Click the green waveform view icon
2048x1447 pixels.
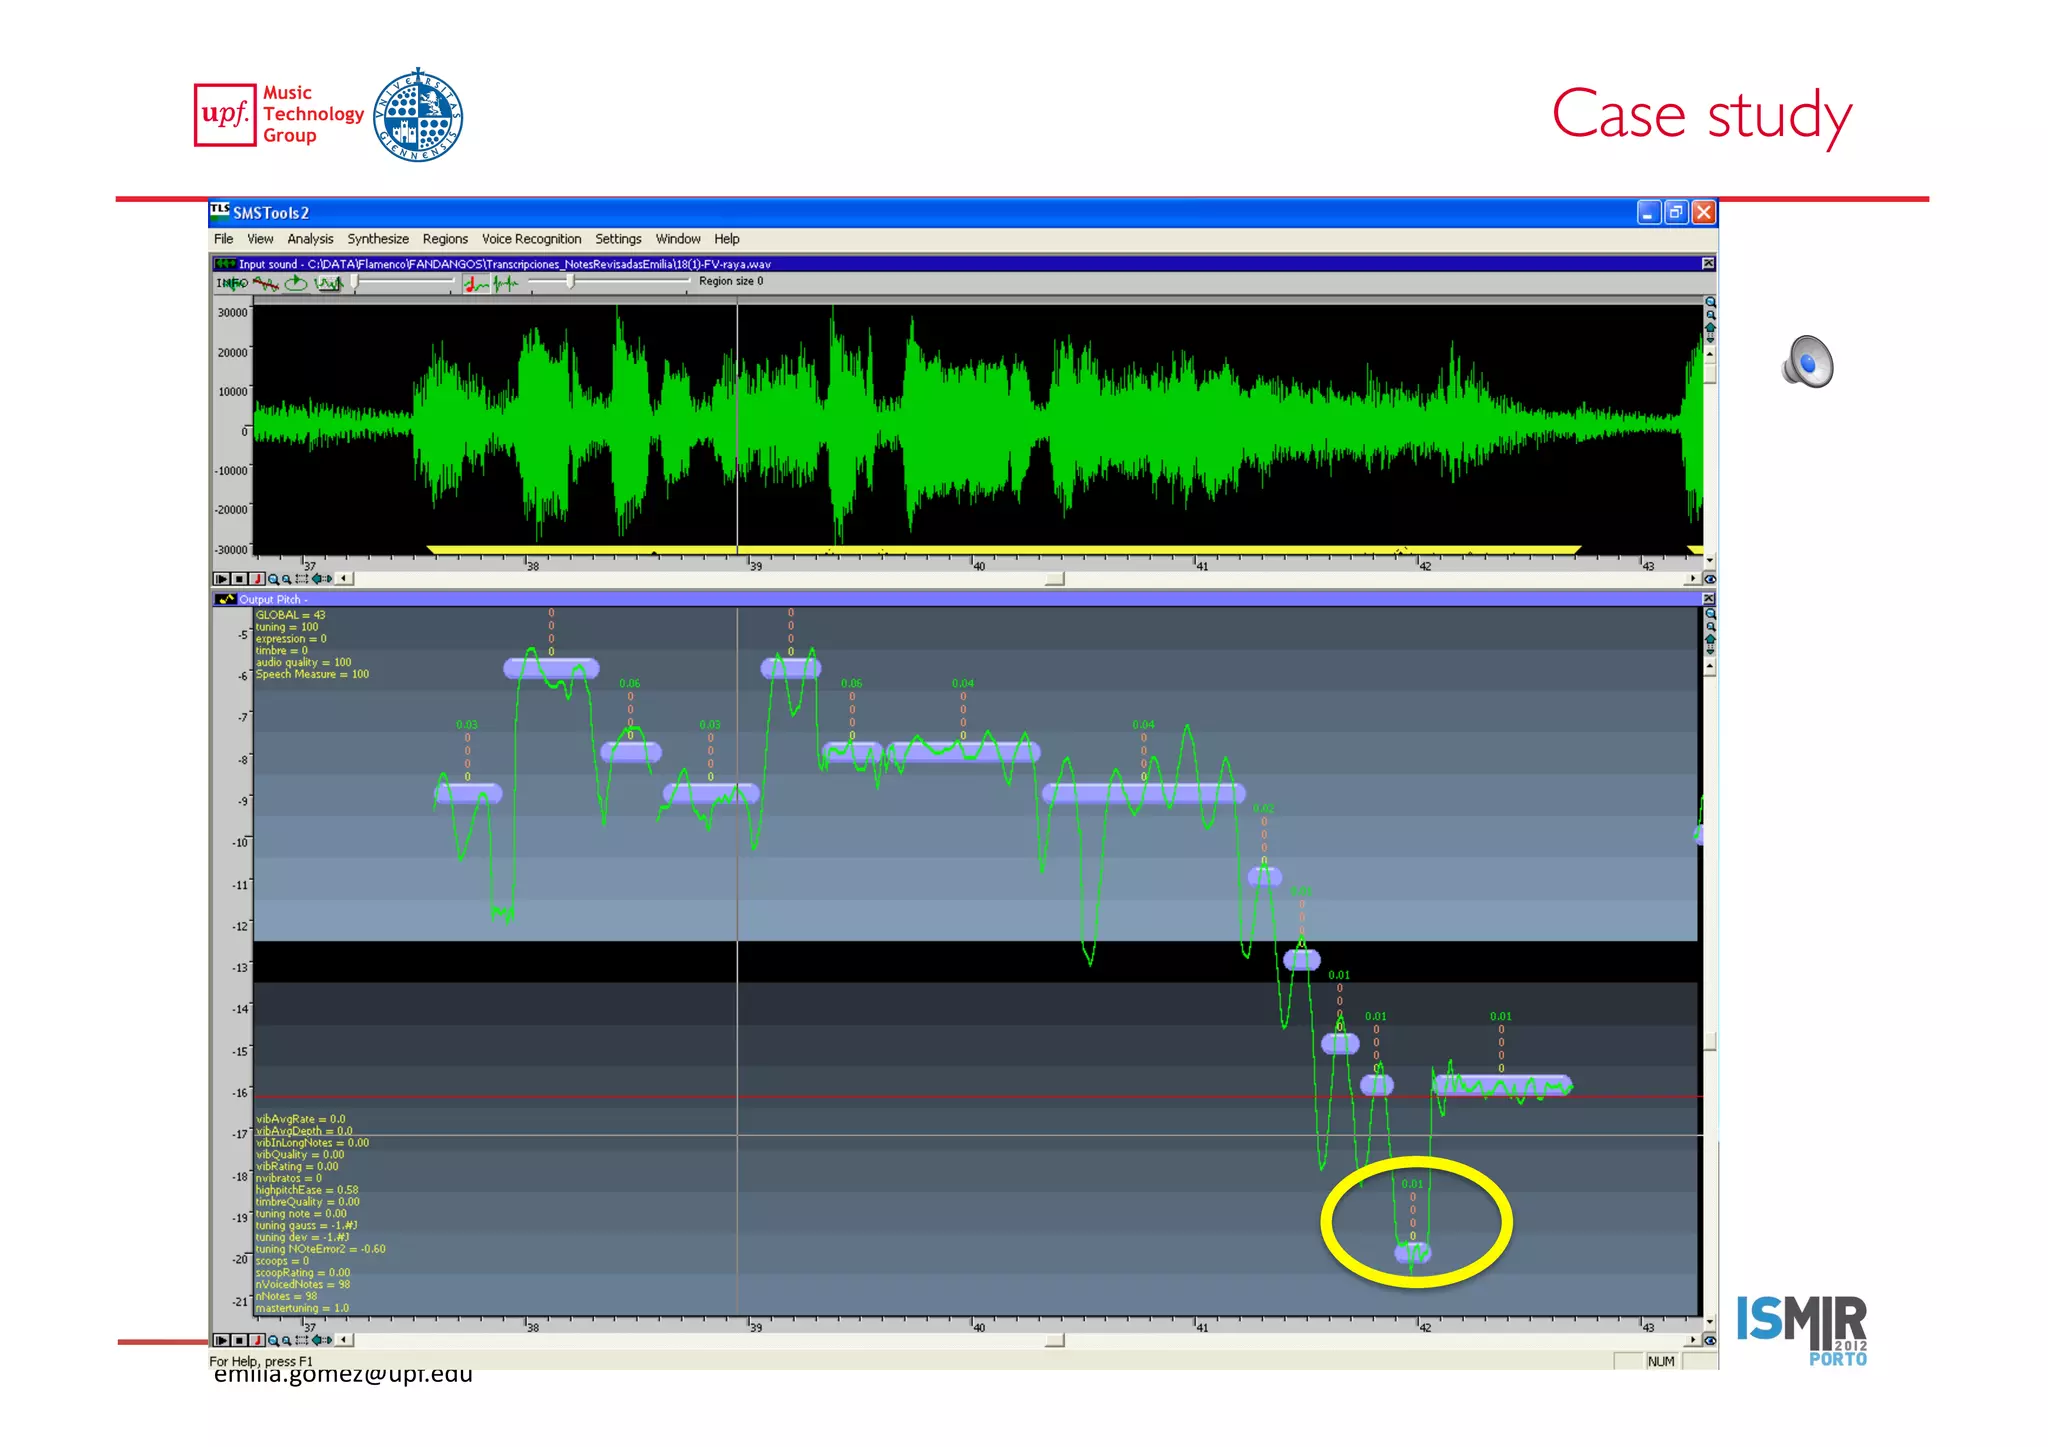click(x=506, y=284)
